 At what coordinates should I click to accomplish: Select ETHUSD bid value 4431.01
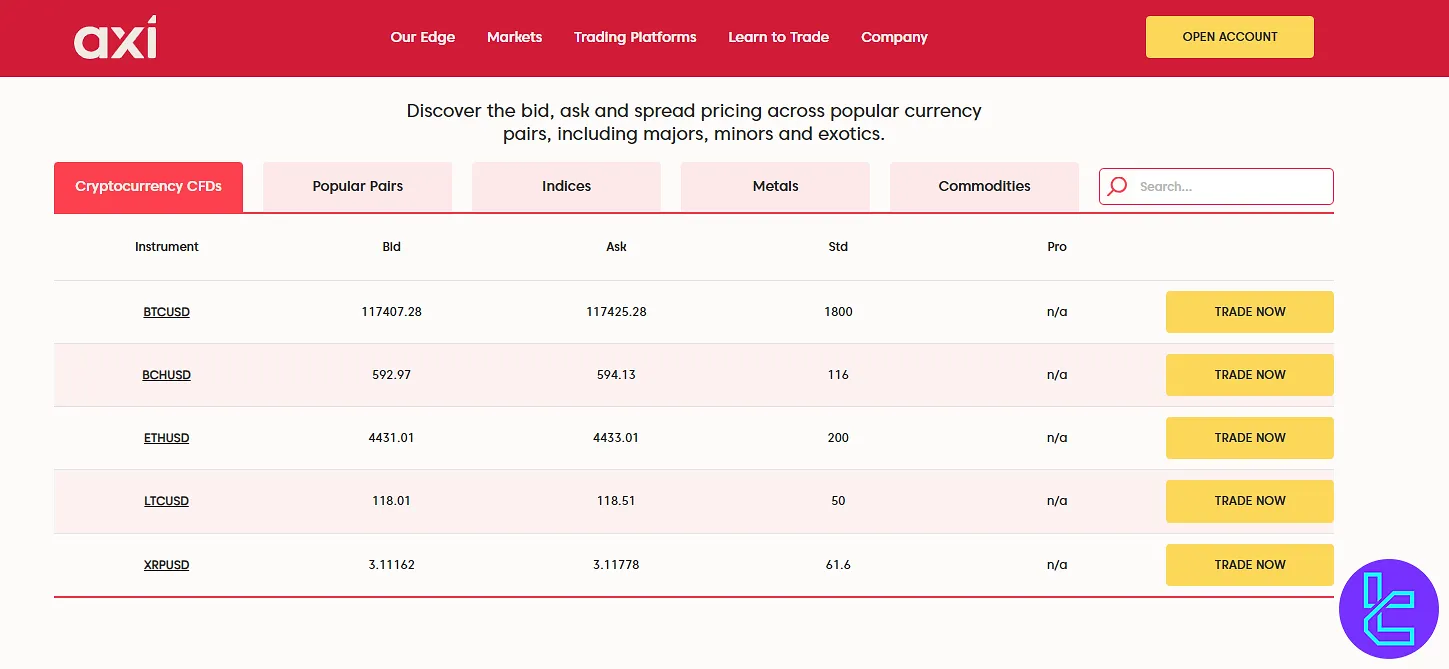(392, 438)
